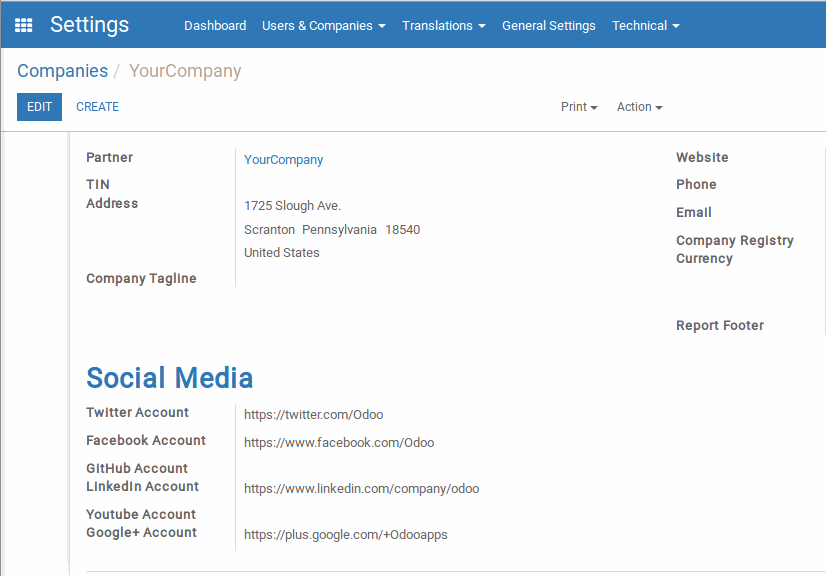
Task: Open the Print dropdown
Action: click(579, 107)
